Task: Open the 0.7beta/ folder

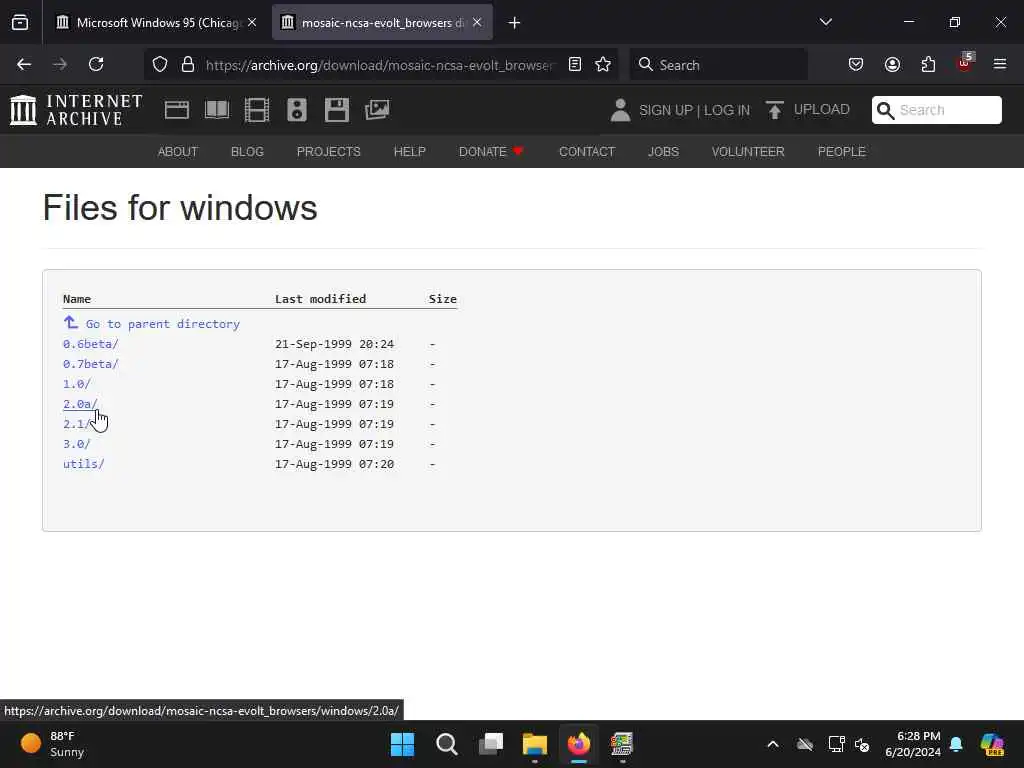Action: click(91, 364)
